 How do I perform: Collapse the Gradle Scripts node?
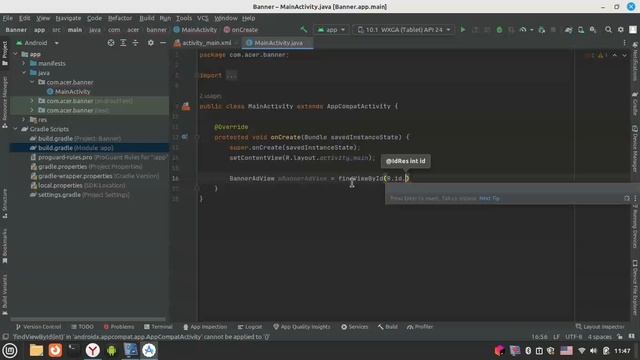pyautogui.click(x=16, y=129)
